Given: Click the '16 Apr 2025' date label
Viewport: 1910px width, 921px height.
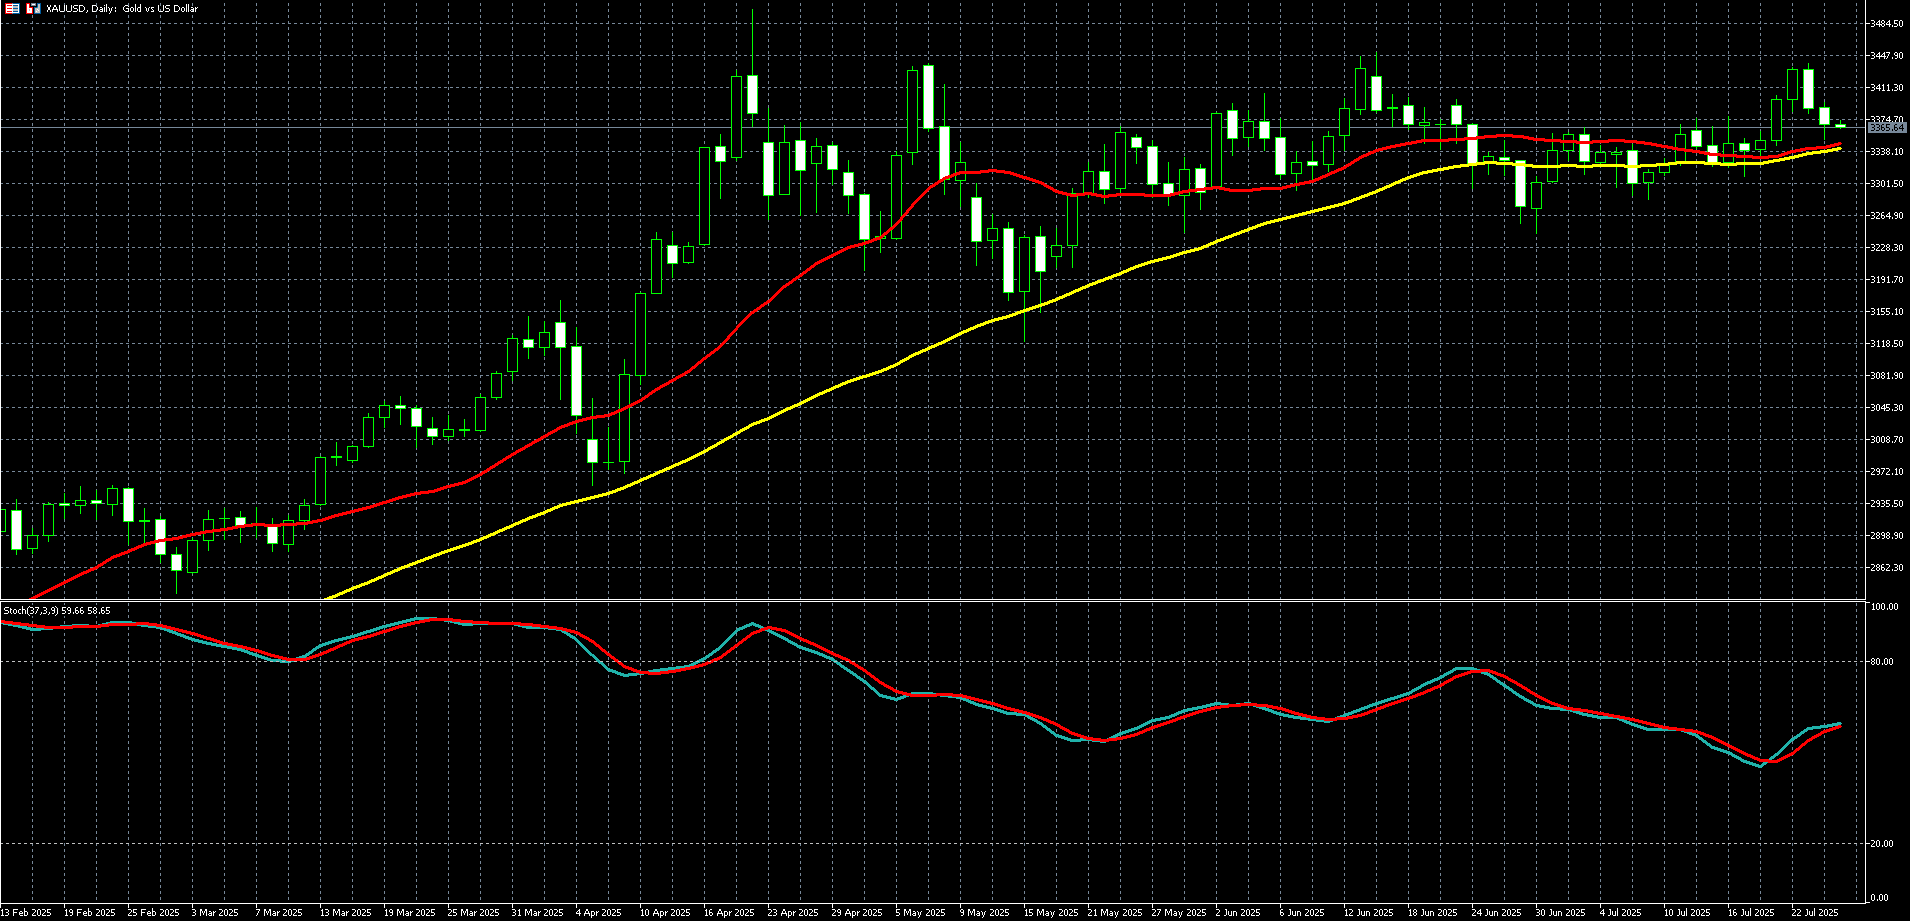Looking at the screenshot, I should coord(729,913).
